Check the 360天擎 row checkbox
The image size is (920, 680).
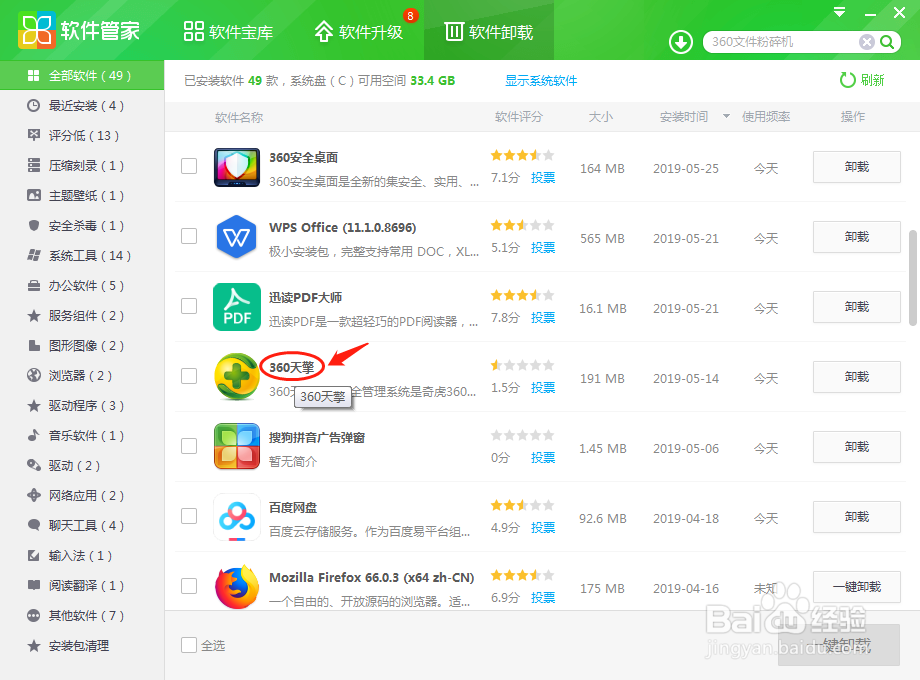coord(189,375)
